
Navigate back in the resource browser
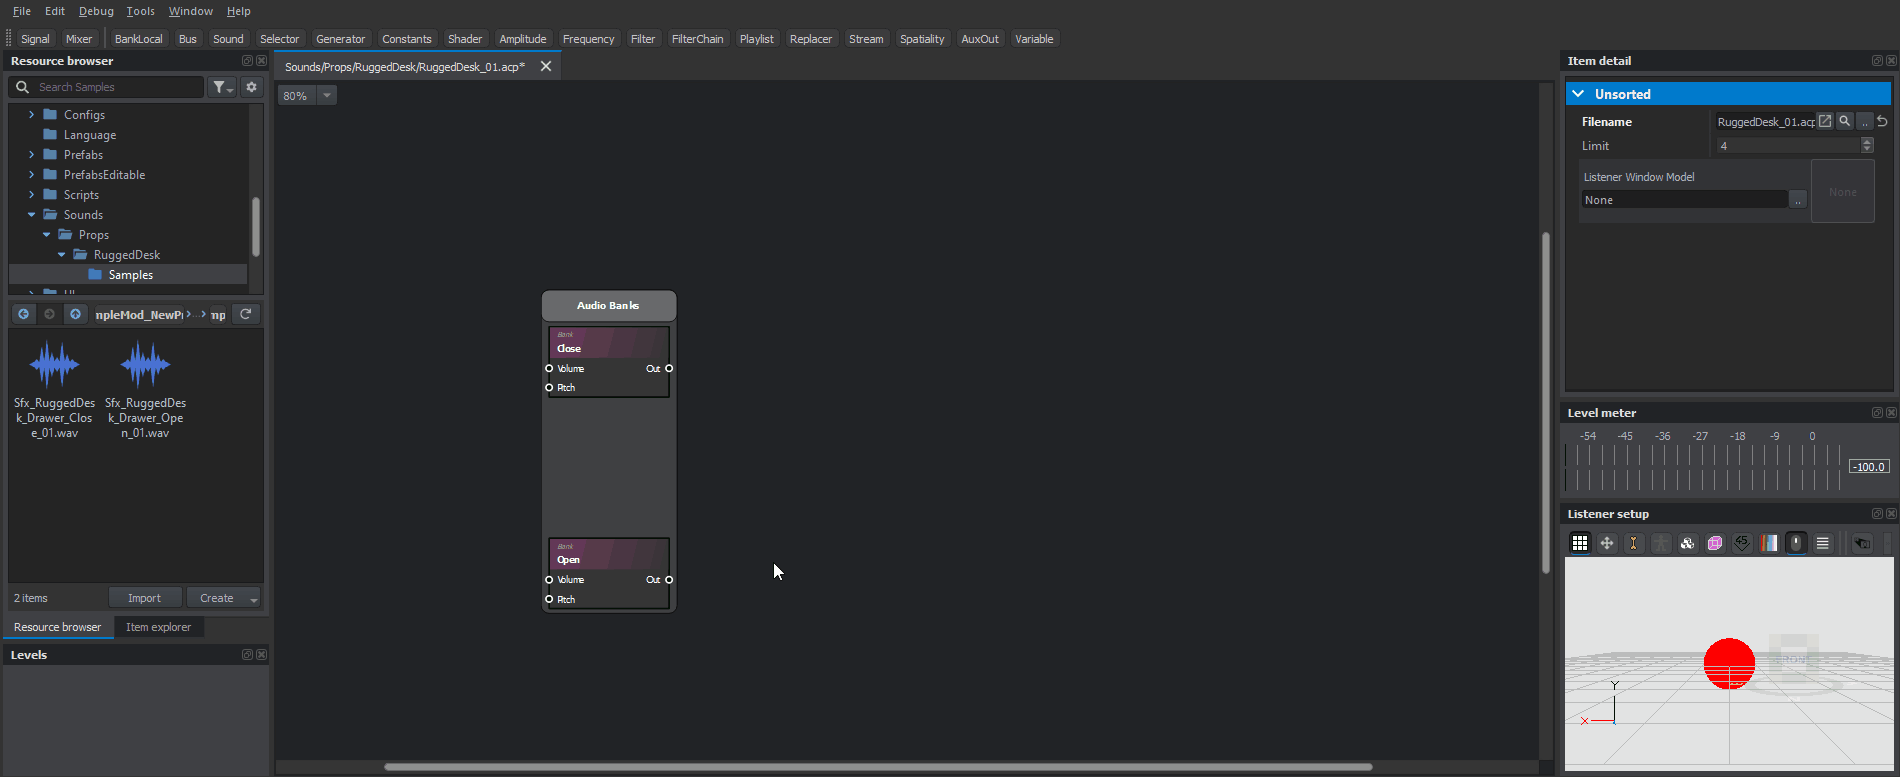coord(23,314)
